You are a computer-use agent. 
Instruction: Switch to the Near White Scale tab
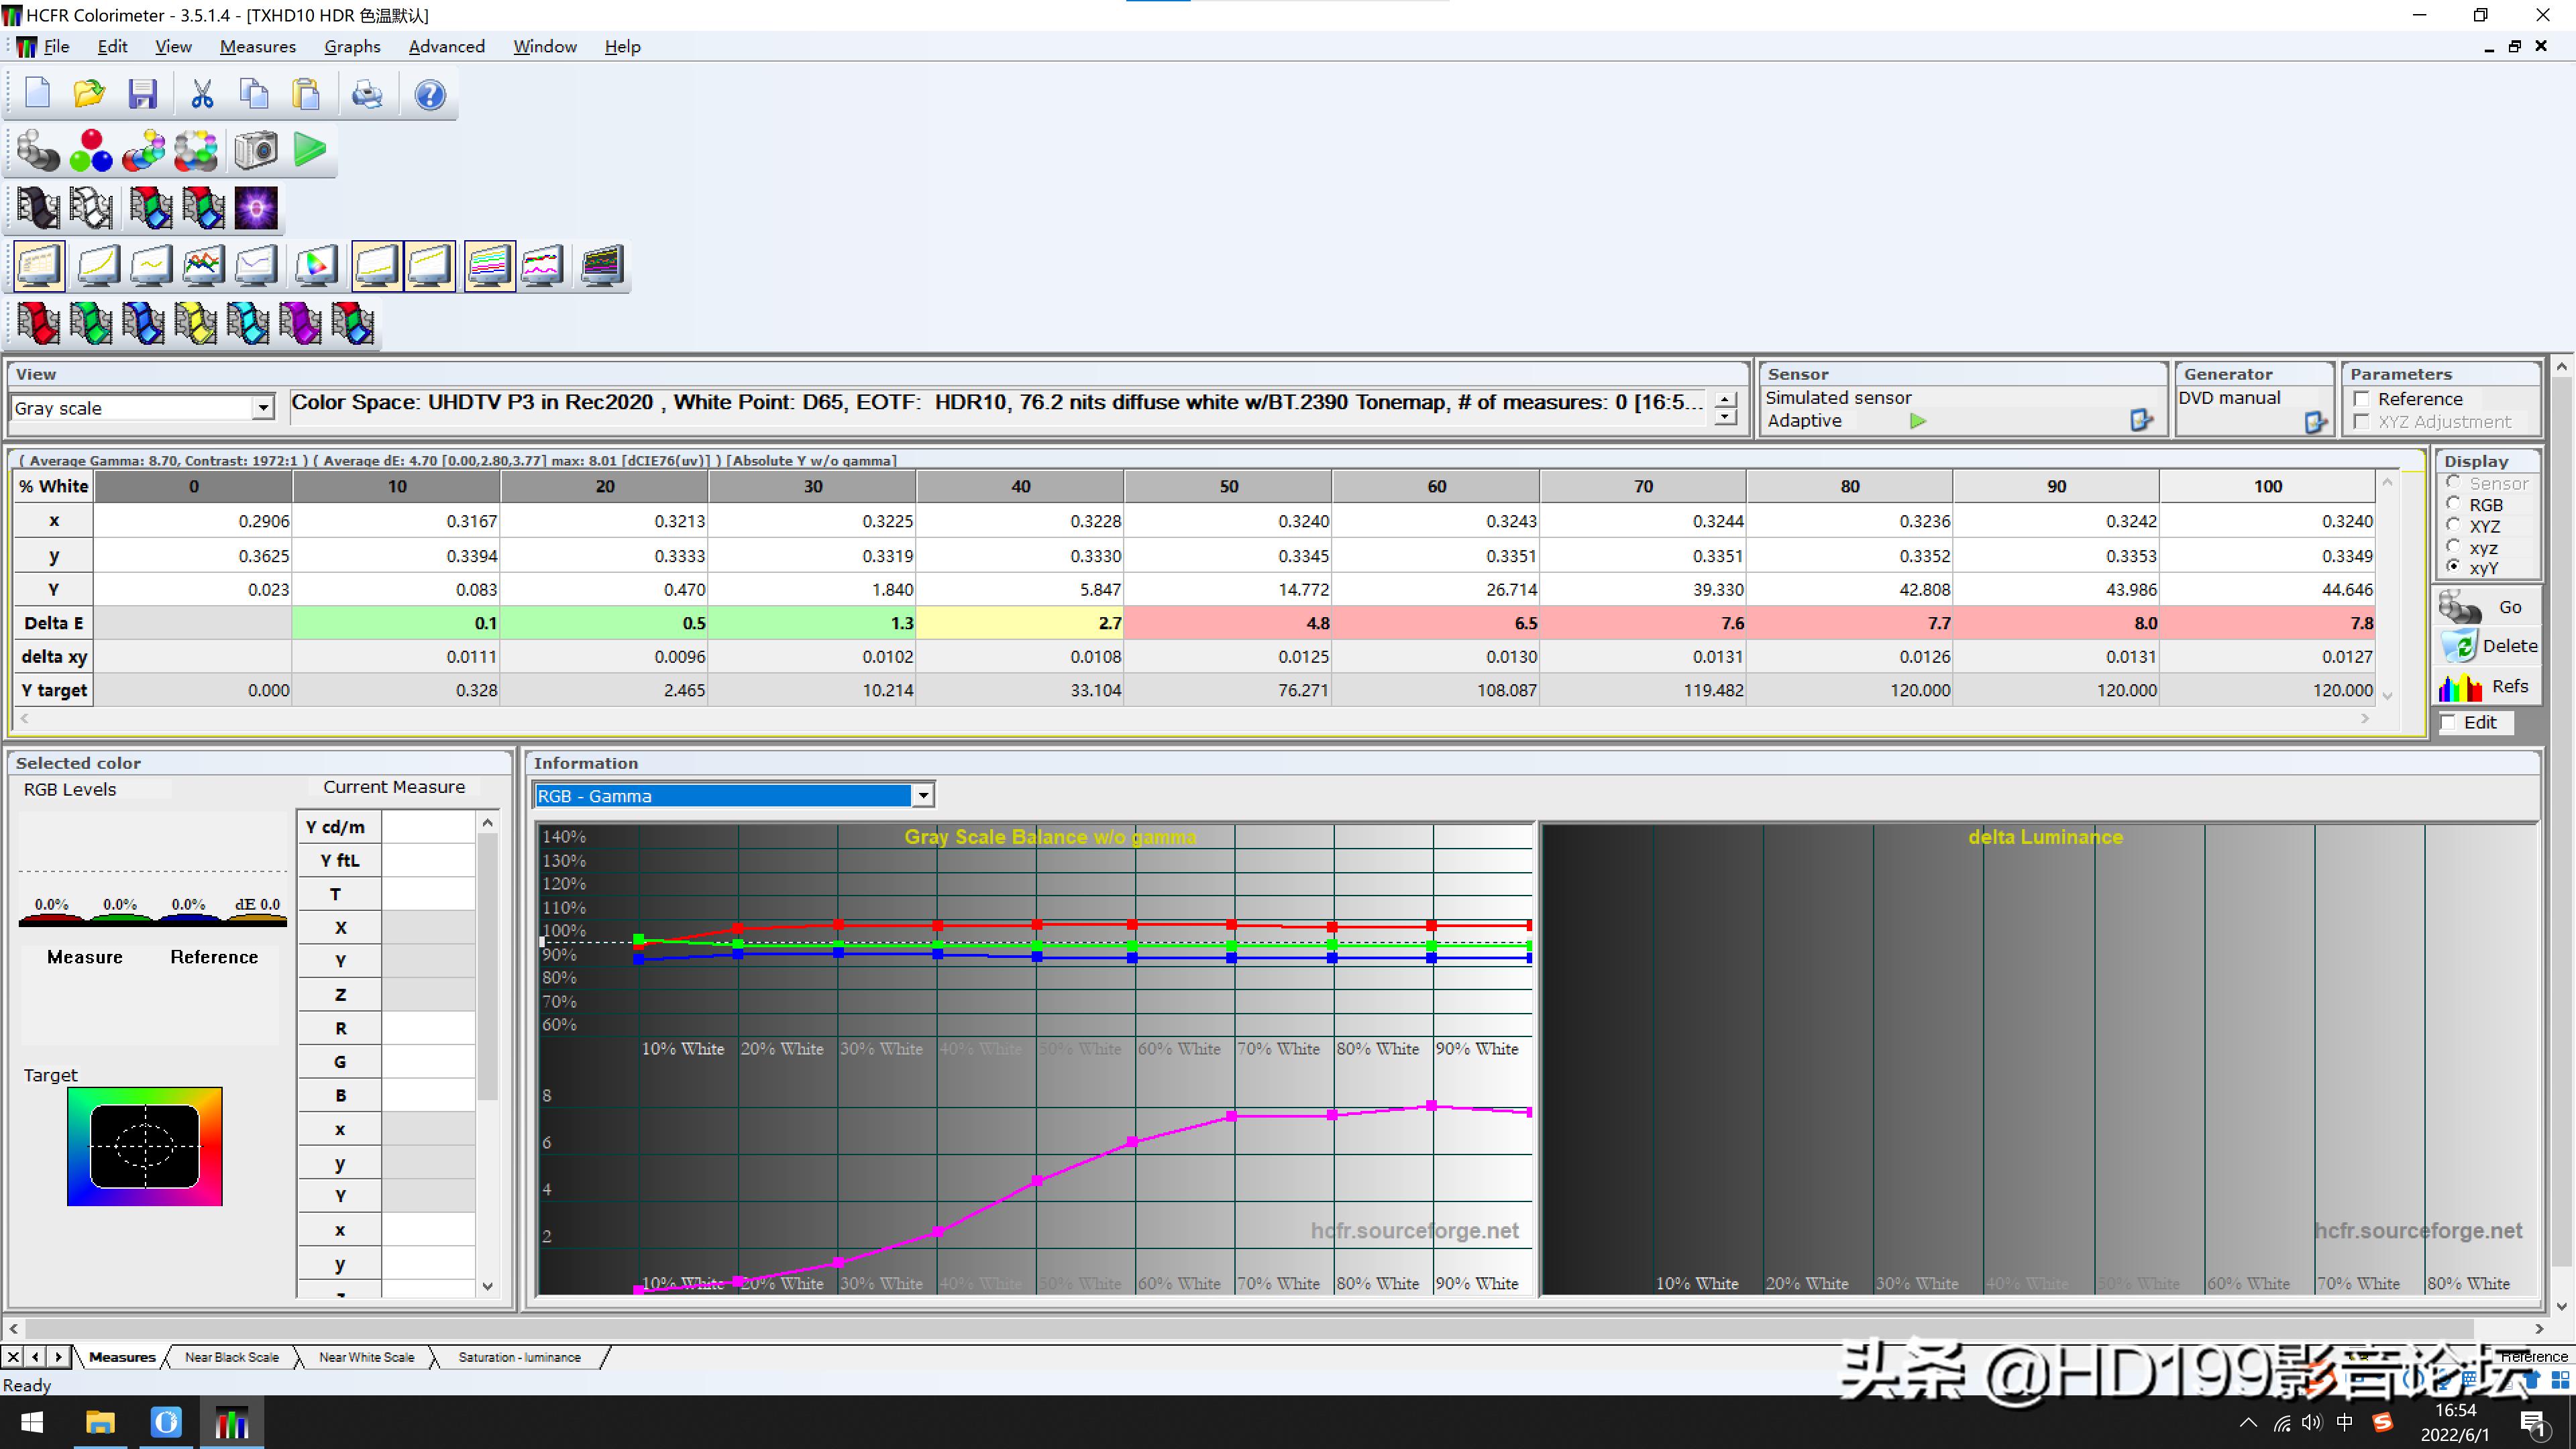coord(366,1357)
